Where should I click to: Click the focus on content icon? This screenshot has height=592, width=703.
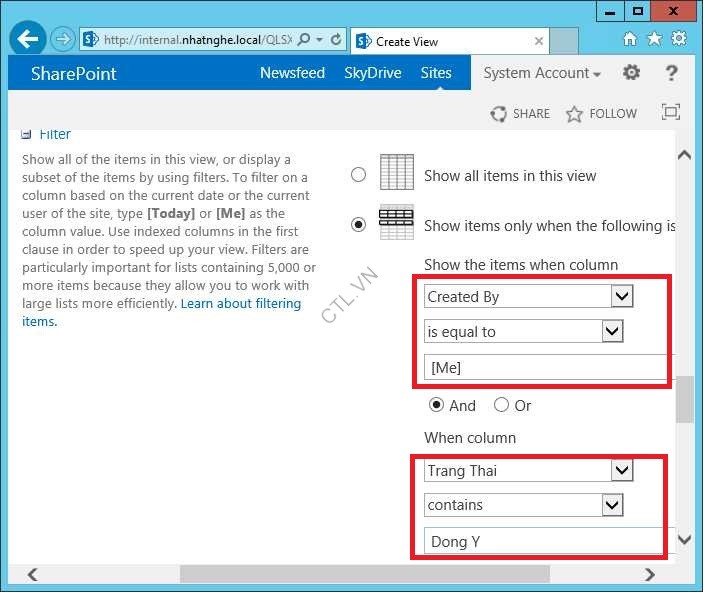(671, 113)
